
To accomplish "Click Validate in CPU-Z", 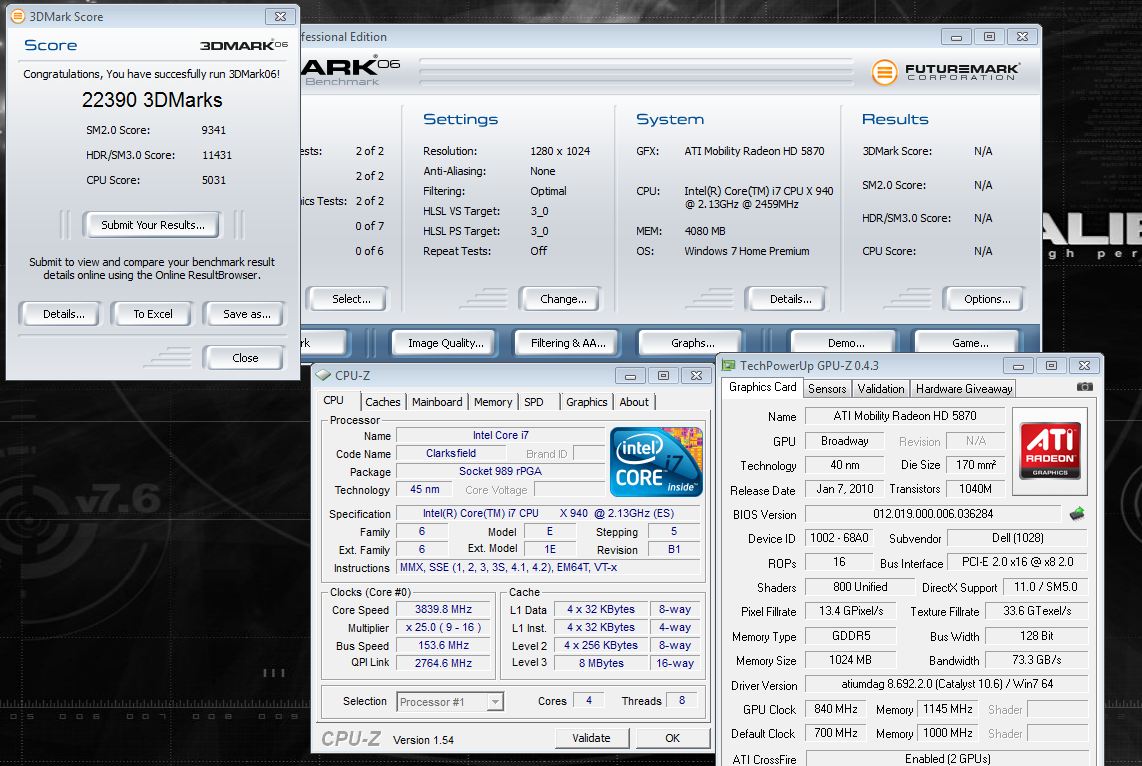I will click(591, 738).
